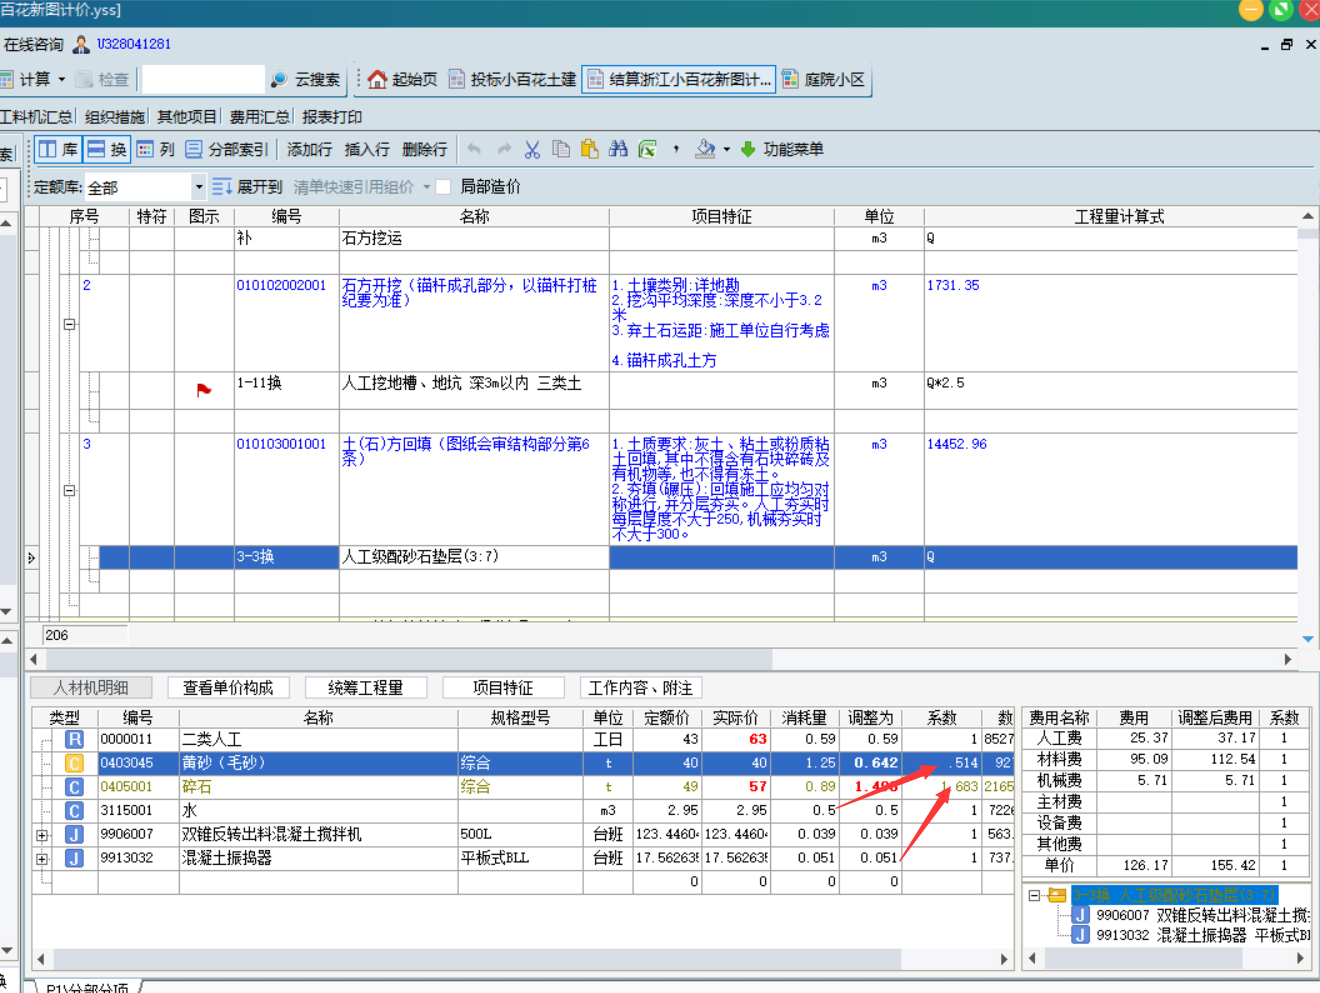
Task: Collapse the 3-3换 tree node in right panel
Action: (1034, 895)
